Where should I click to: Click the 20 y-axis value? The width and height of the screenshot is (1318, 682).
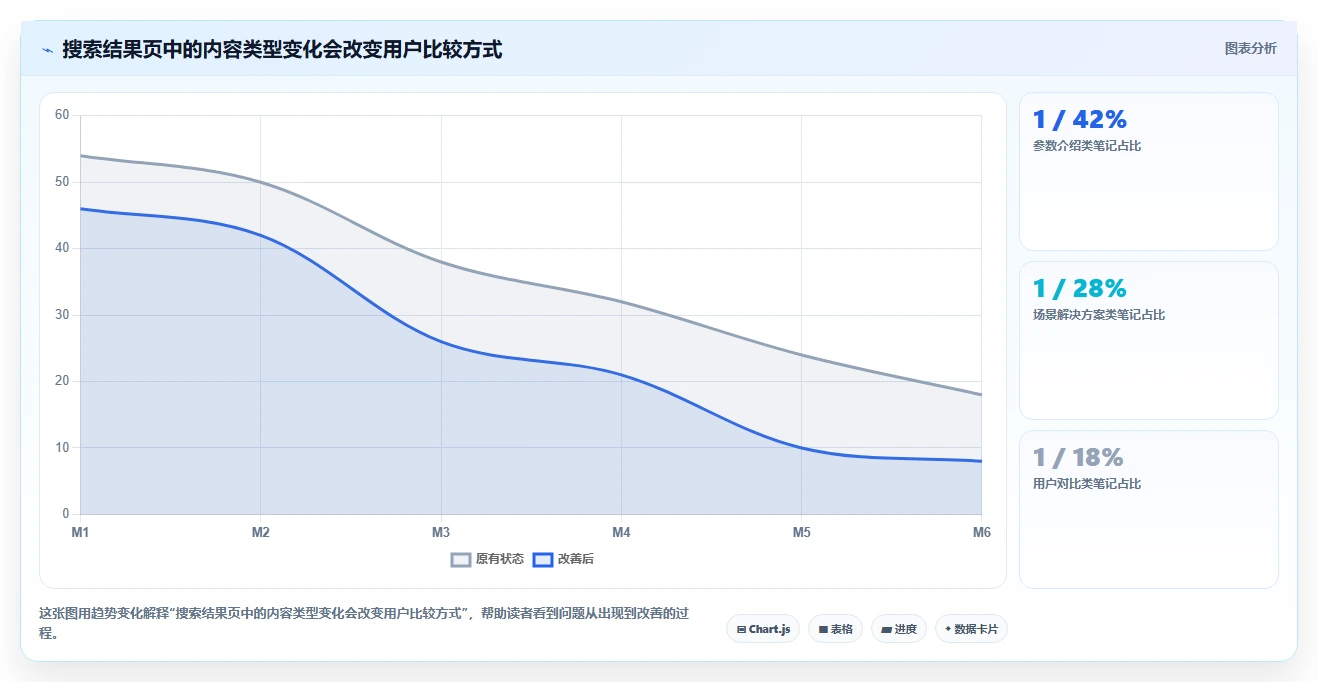pyautogui.click(x=62, y=381)
